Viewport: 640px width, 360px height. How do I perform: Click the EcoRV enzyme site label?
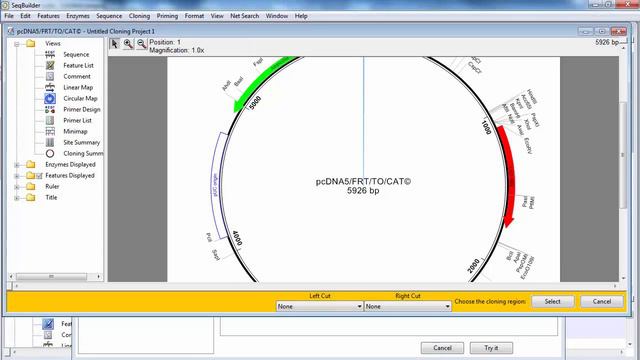pyautogui.click(x=528, y=146)
